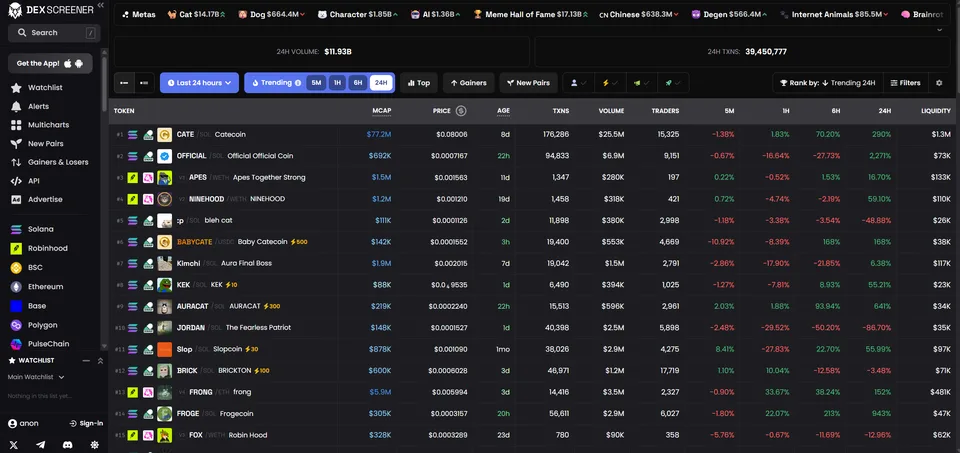This screenshot has width=960, height=453.
Task: Open the settings gear in sidebar footer
Action: coord(94,445)
